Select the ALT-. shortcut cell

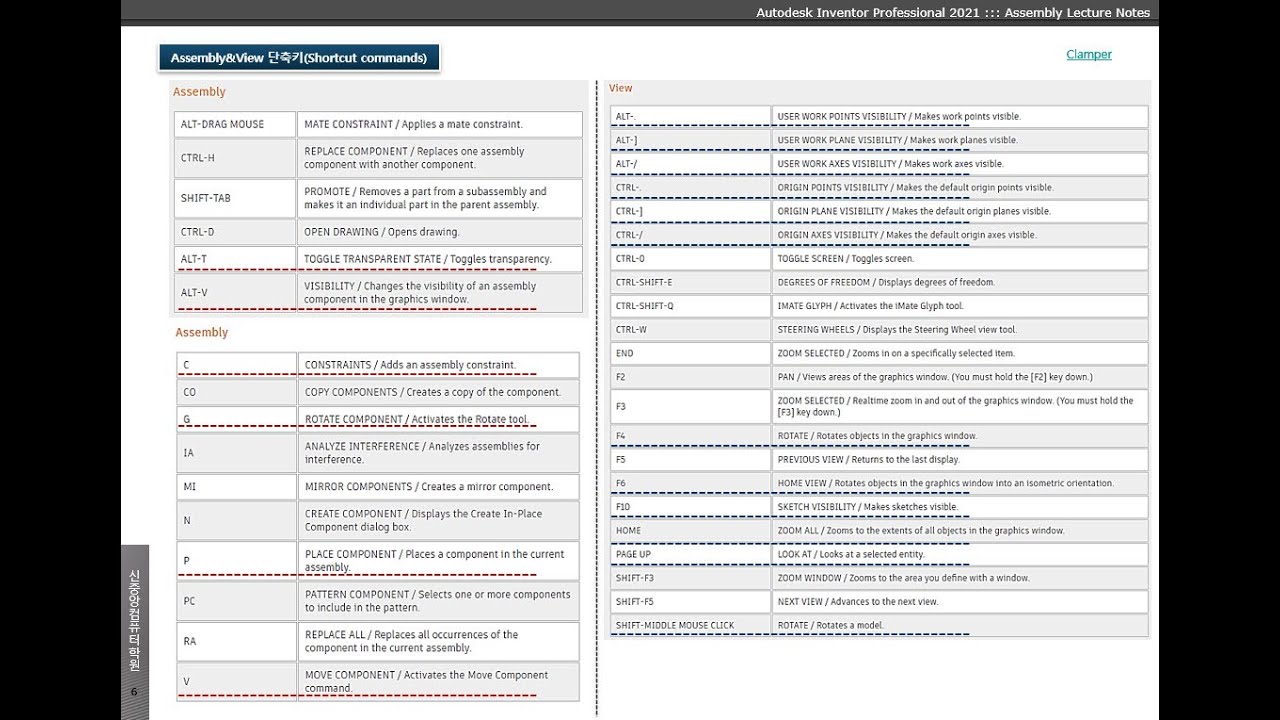click(x=691, y=116)
